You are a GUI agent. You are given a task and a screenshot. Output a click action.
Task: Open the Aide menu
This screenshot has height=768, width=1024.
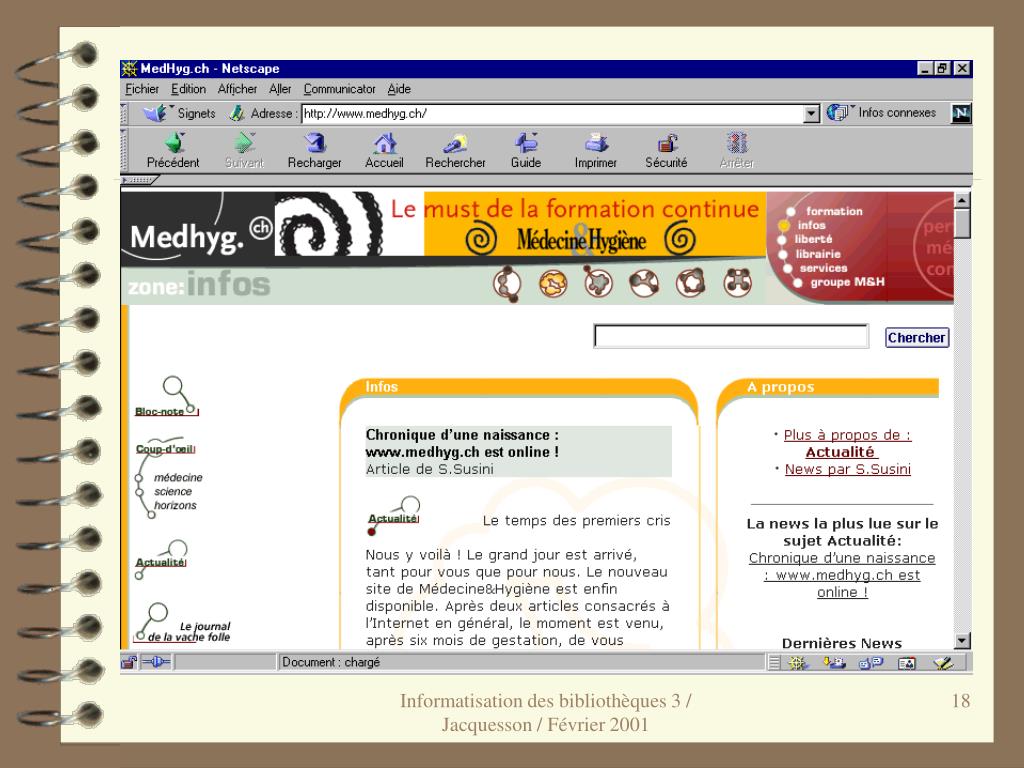click(x=399, y=89)
